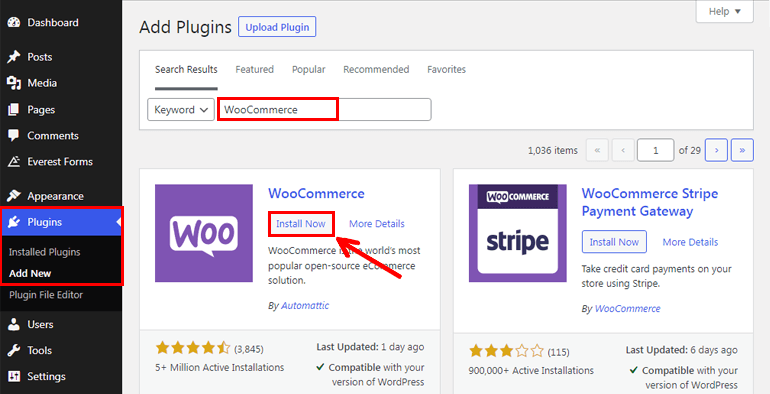
Task: Click 900,000+ Active Installations text
Action: tap(531, 370)
